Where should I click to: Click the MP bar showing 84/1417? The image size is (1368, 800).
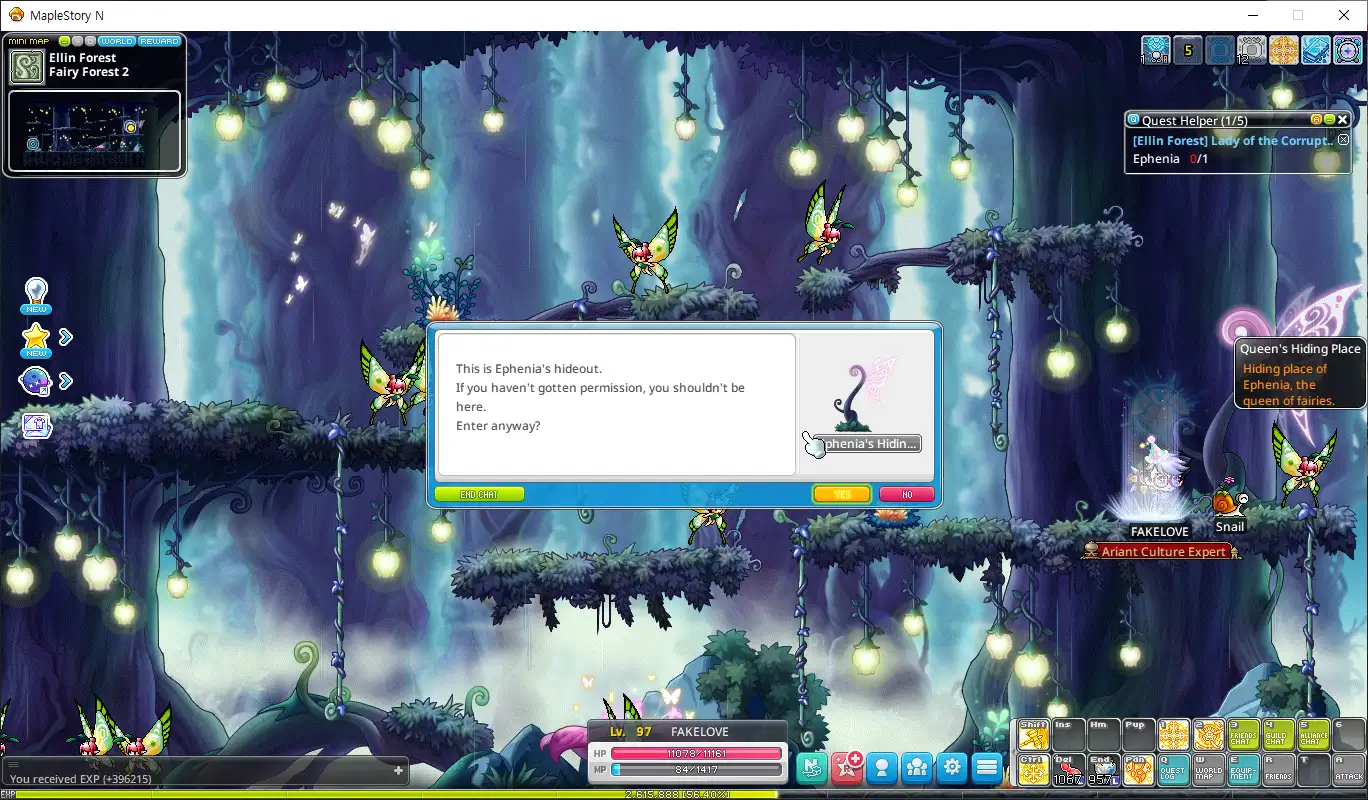696,770
